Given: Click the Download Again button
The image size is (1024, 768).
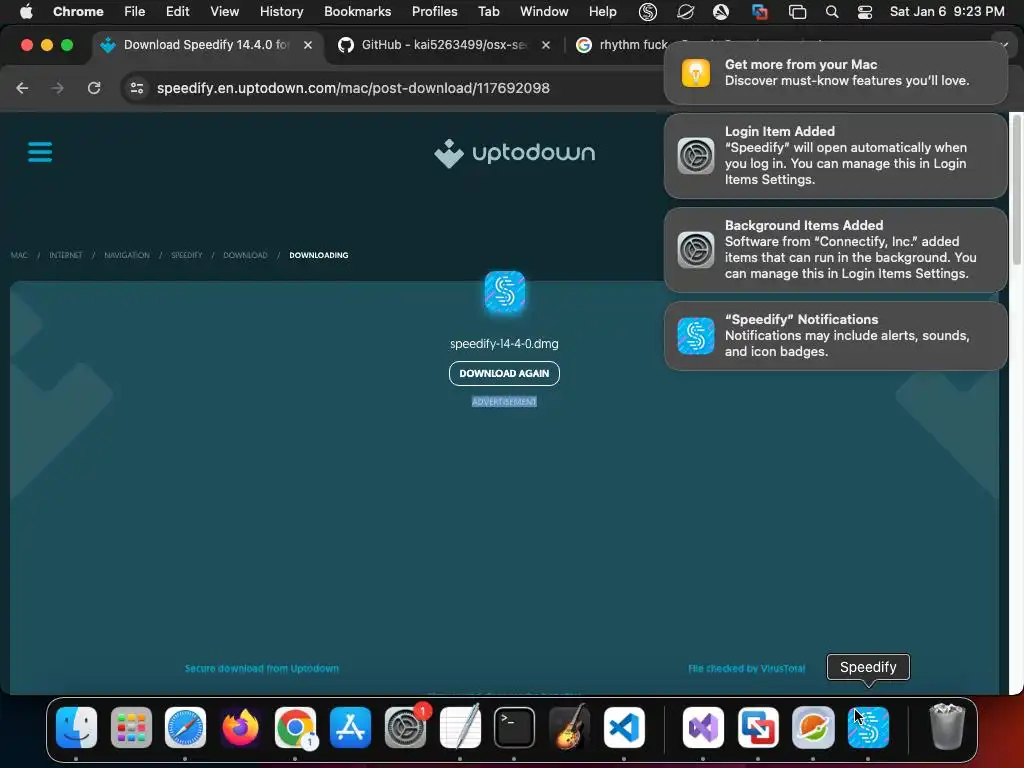Looking at the screenshot, I should tap(504, 373).
